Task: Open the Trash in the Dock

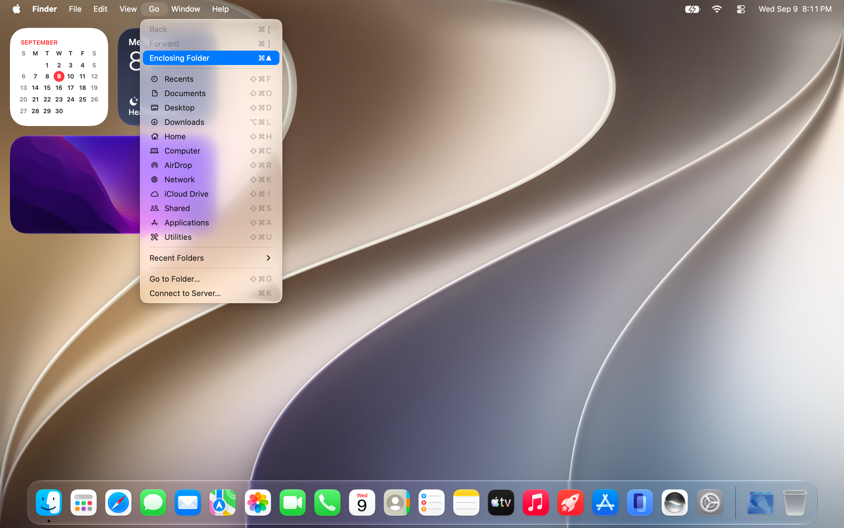Action: [x=794, y=503]
